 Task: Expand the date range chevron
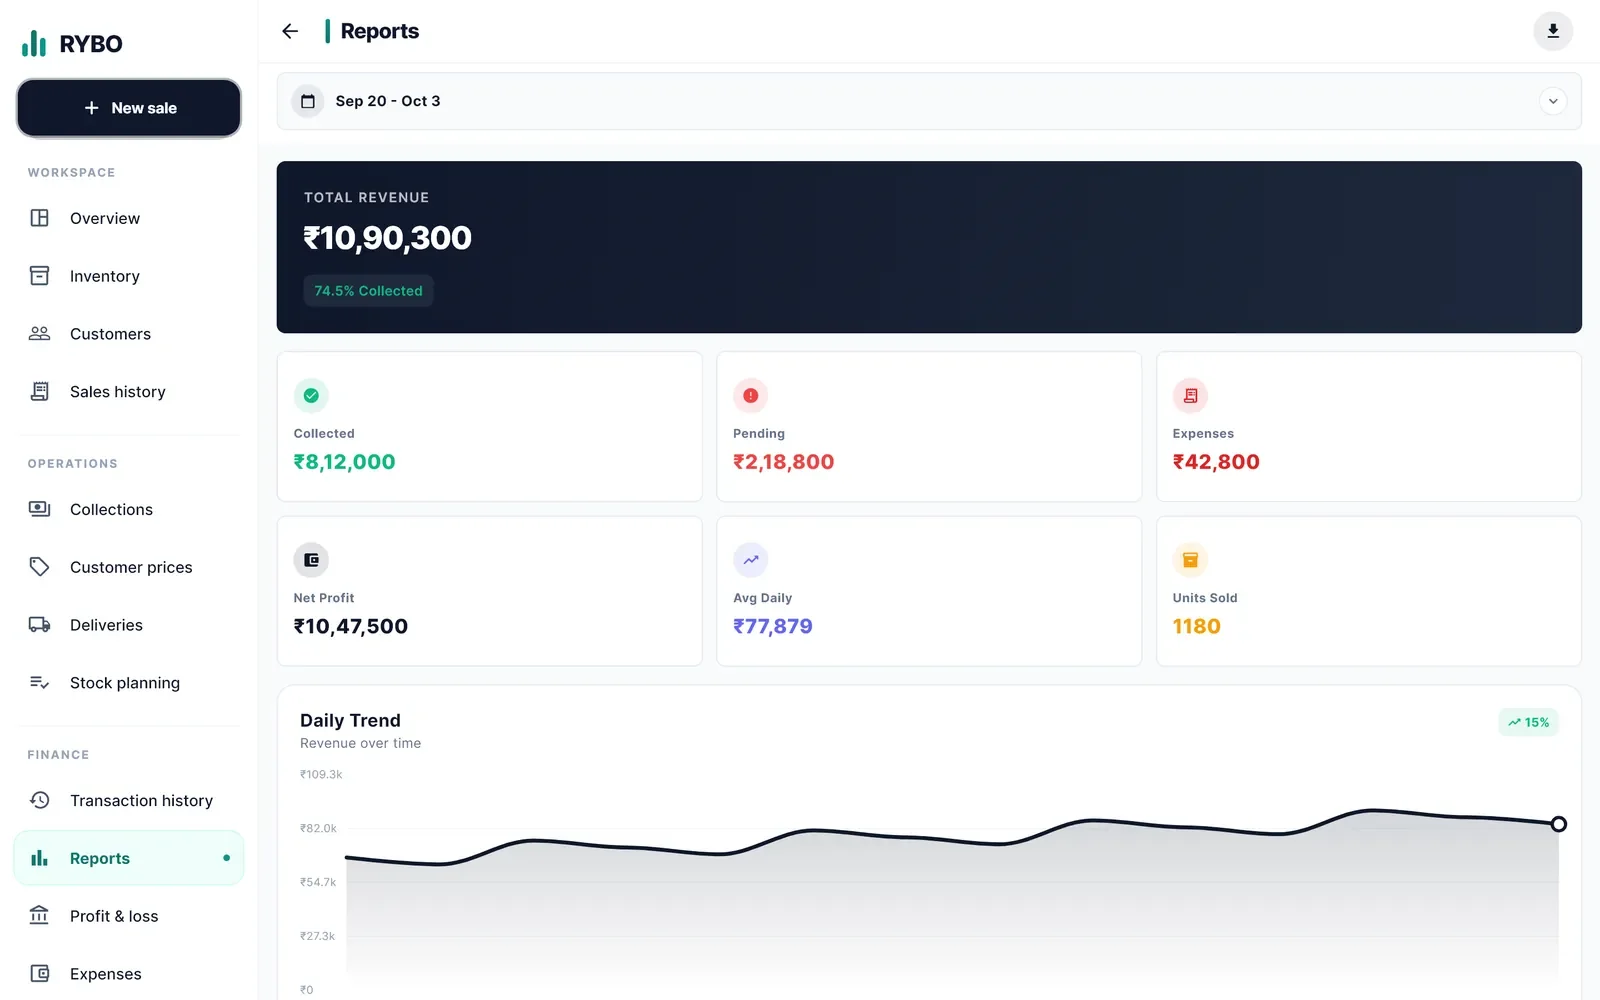[1553, 101]
